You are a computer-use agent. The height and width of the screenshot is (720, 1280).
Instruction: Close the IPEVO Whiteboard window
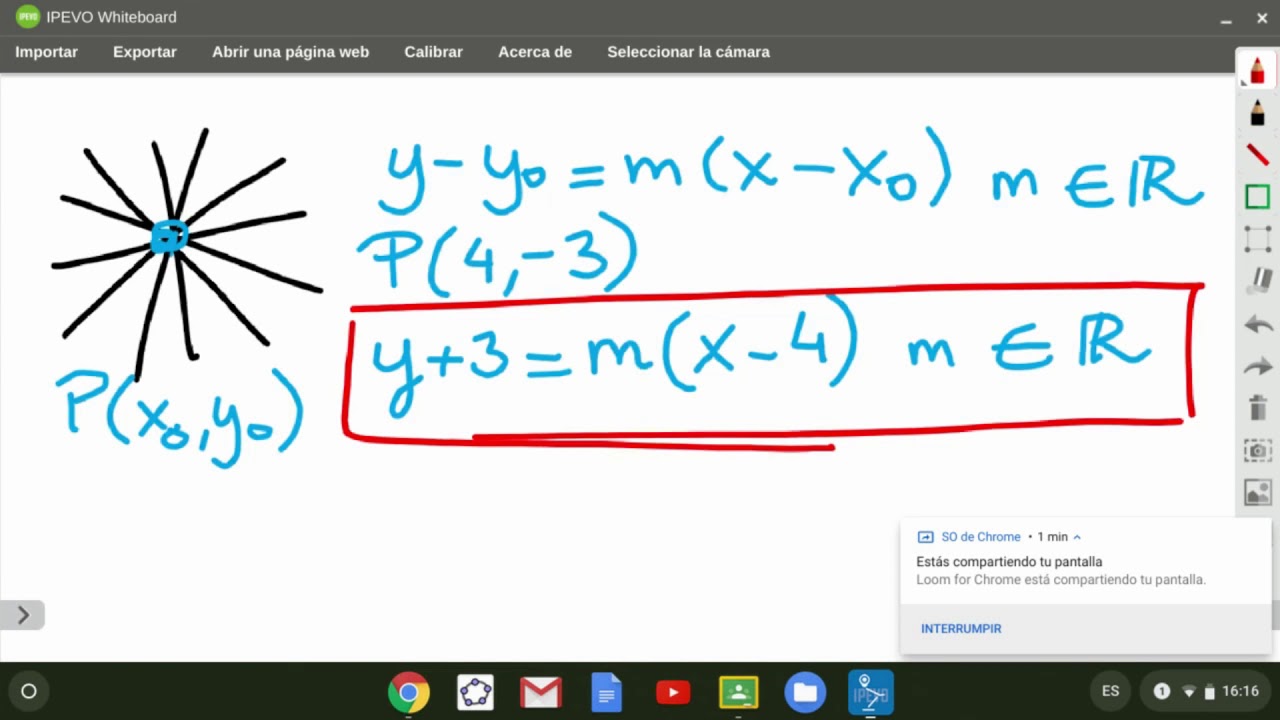(1262, 18)
